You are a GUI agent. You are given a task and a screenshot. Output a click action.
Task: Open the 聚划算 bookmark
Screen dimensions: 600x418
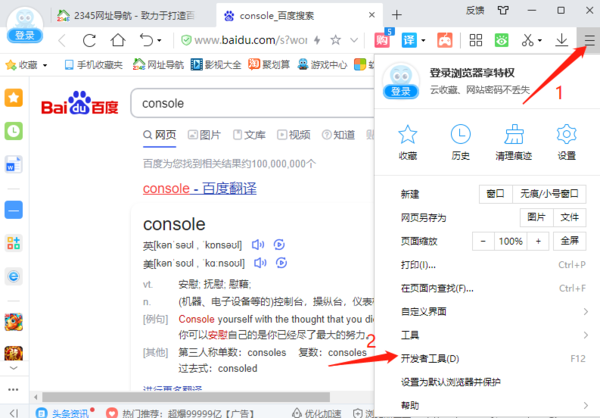[269, 65]
